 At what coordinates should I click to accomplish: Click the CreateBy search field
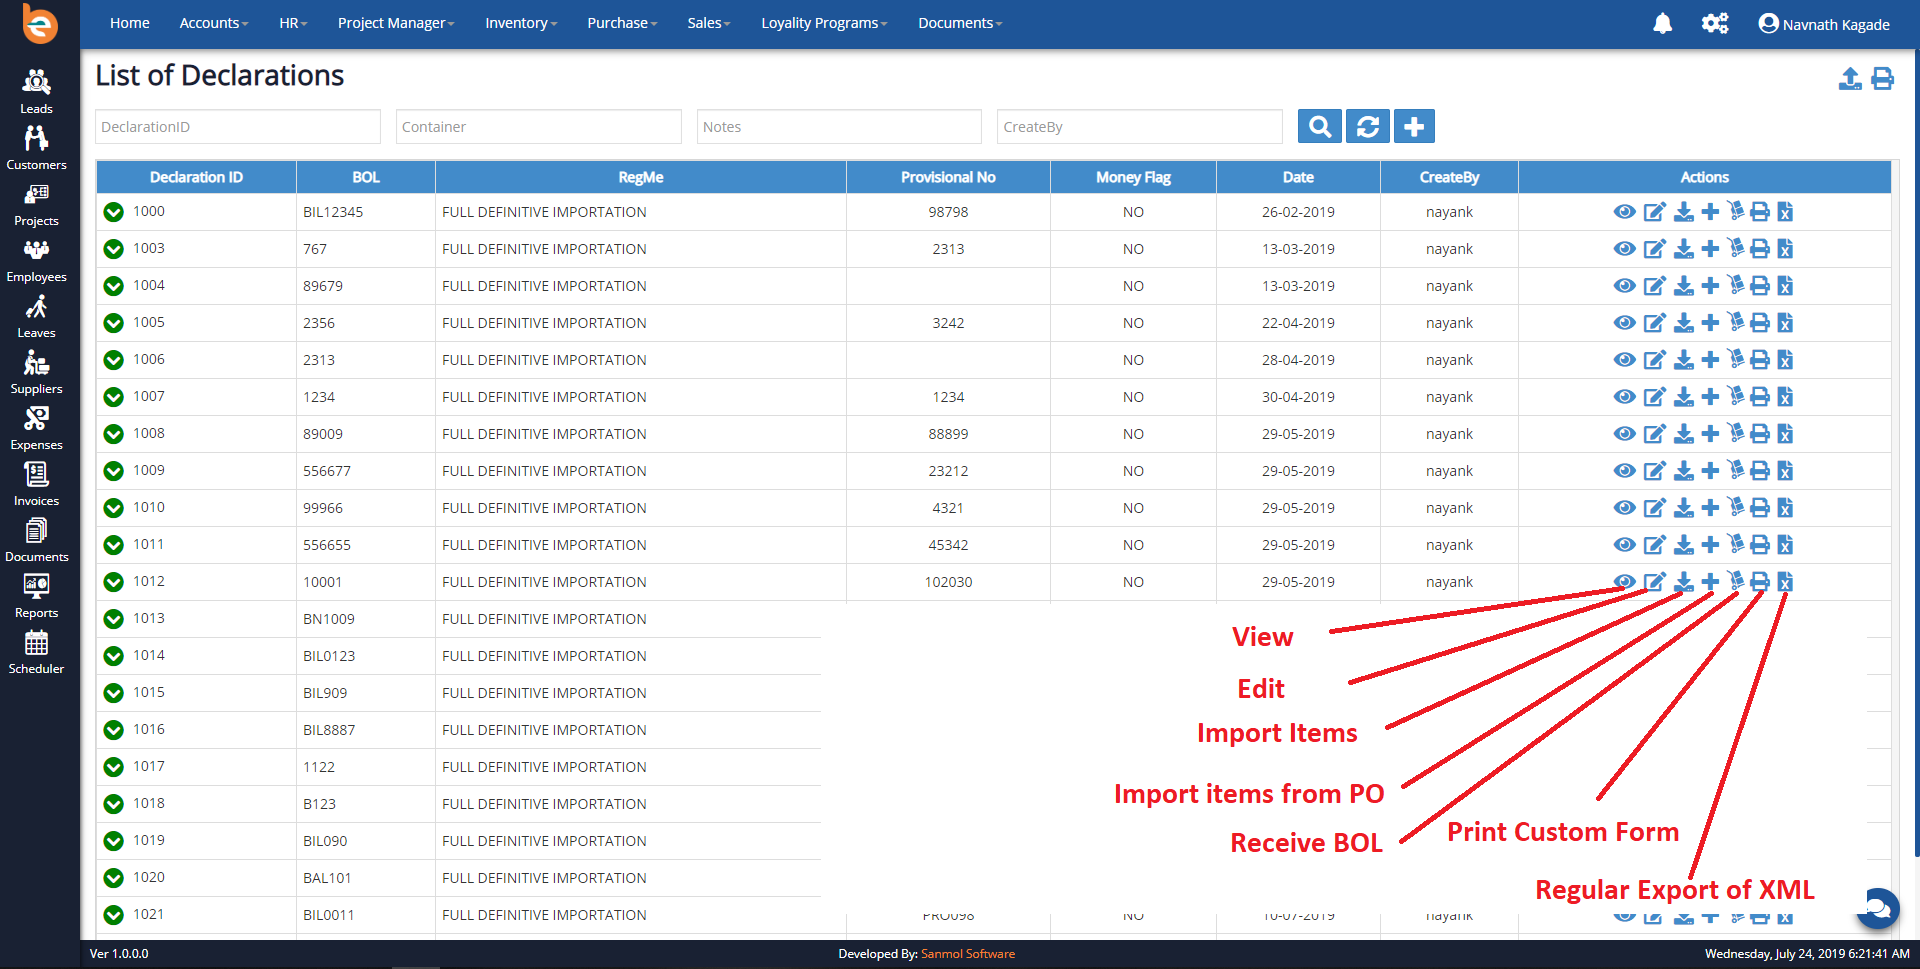(1140, 127)
